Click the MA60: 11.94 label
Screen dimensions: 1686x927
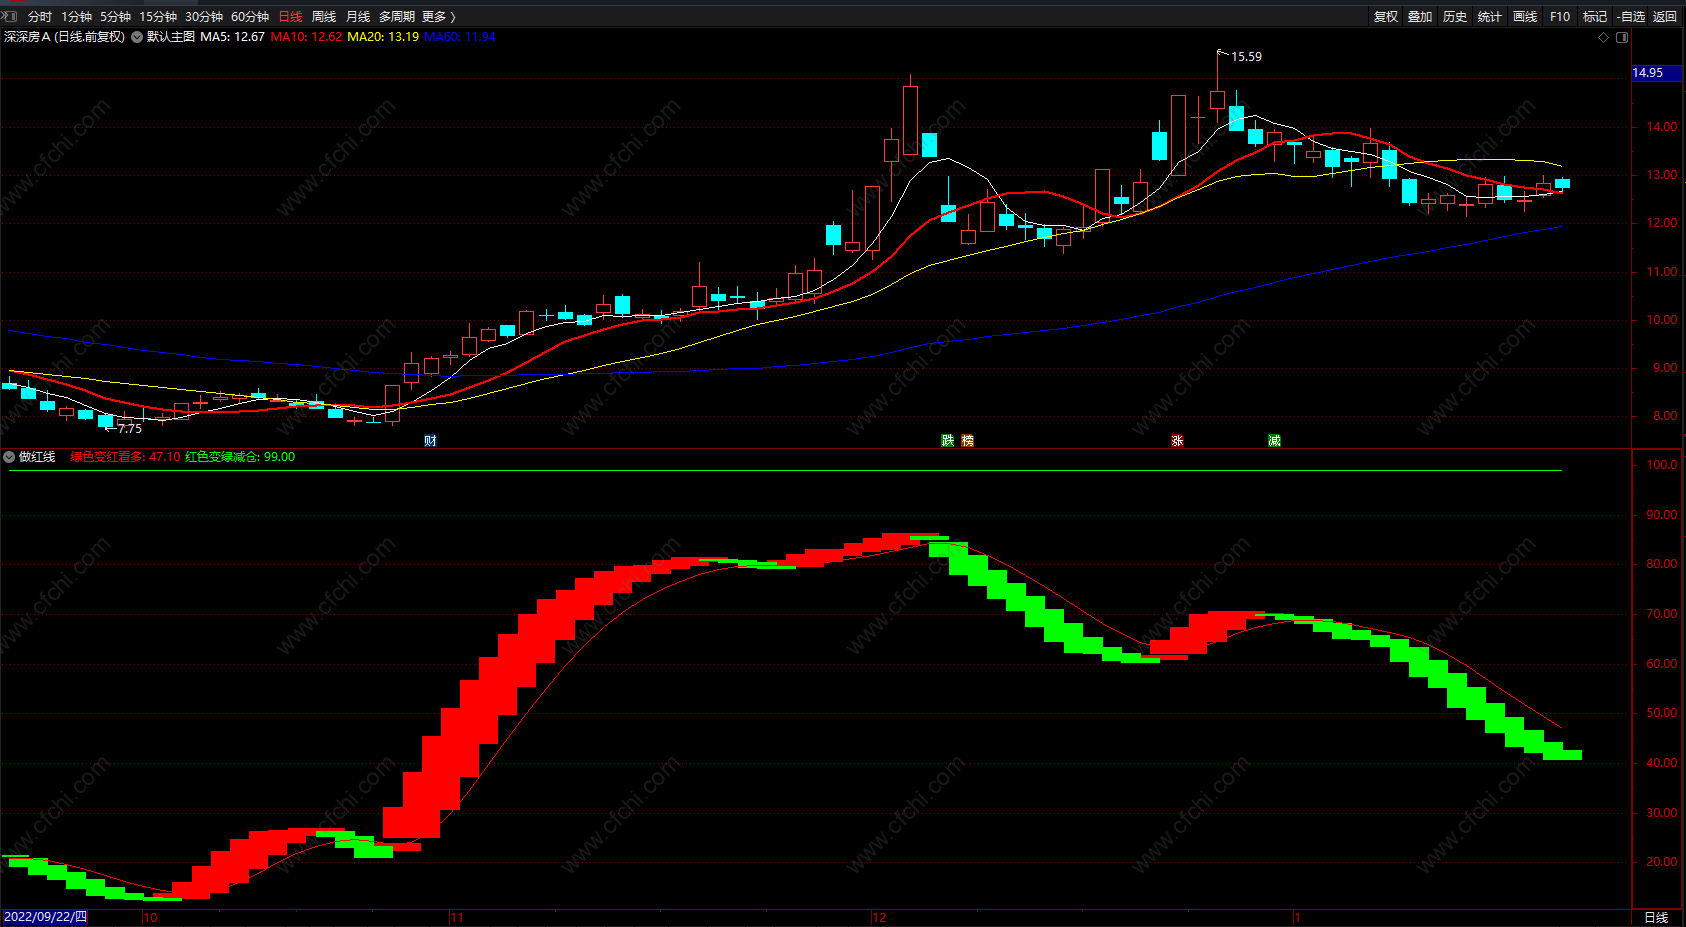[460, 37]
